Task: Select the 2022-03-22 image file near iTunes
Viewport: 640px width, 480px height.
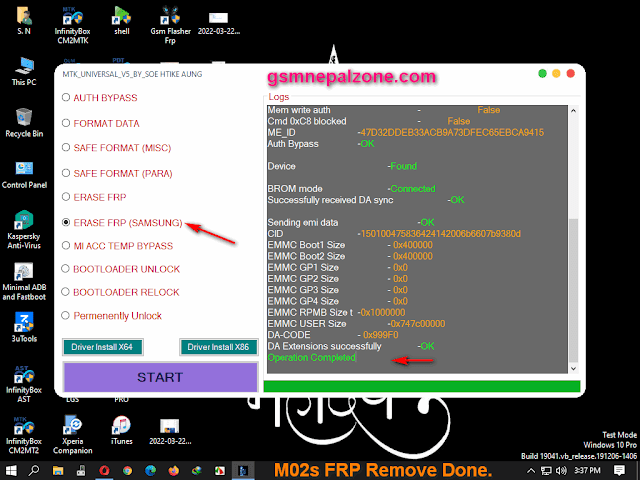Action: 170,431
